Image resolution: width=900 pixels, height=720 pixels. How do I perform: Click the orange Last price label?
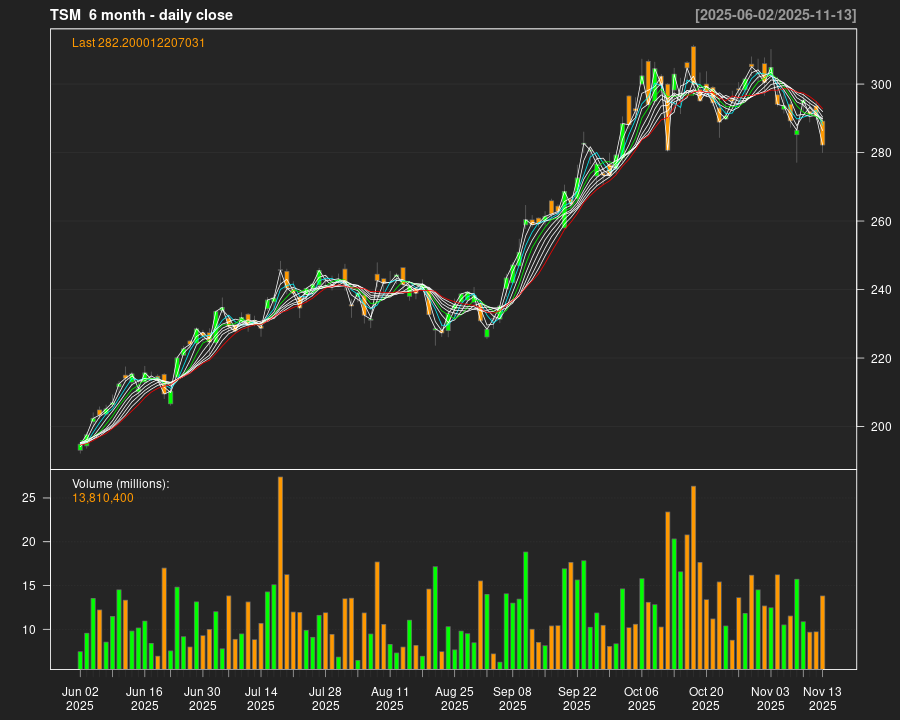pyautogui.click(x=138, y=43)
